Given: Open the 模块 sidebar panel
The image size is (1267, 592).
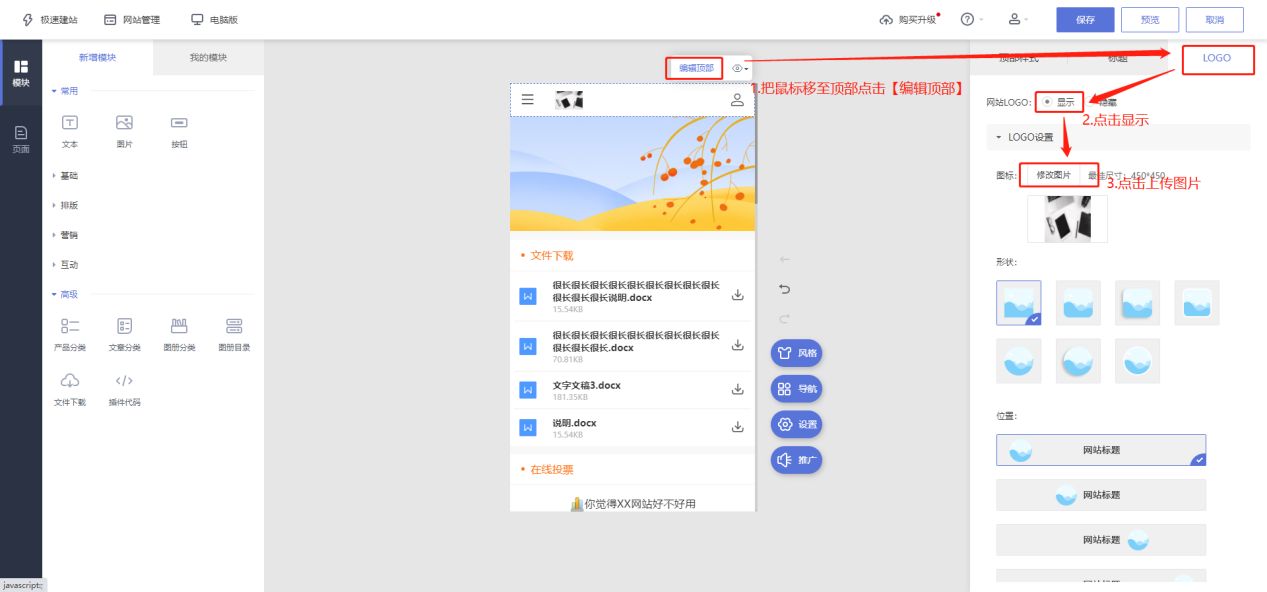Looking at the screenshot, I should click(20, 73).
